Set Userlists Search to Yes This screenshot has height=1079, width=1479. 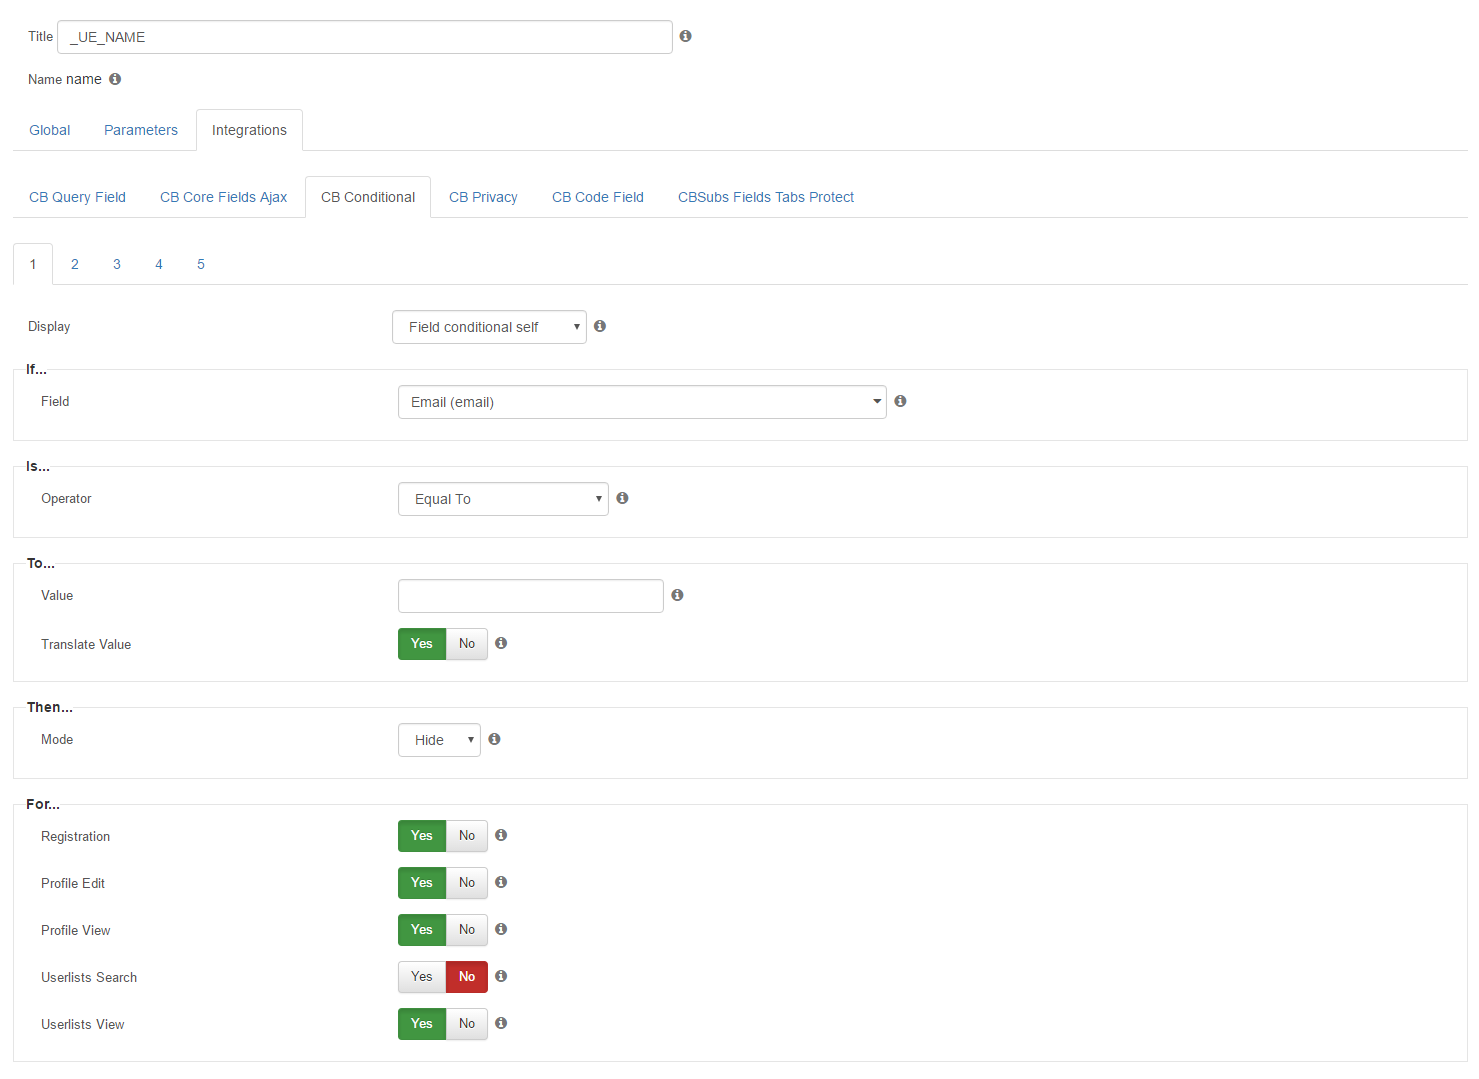coord(422,977)
